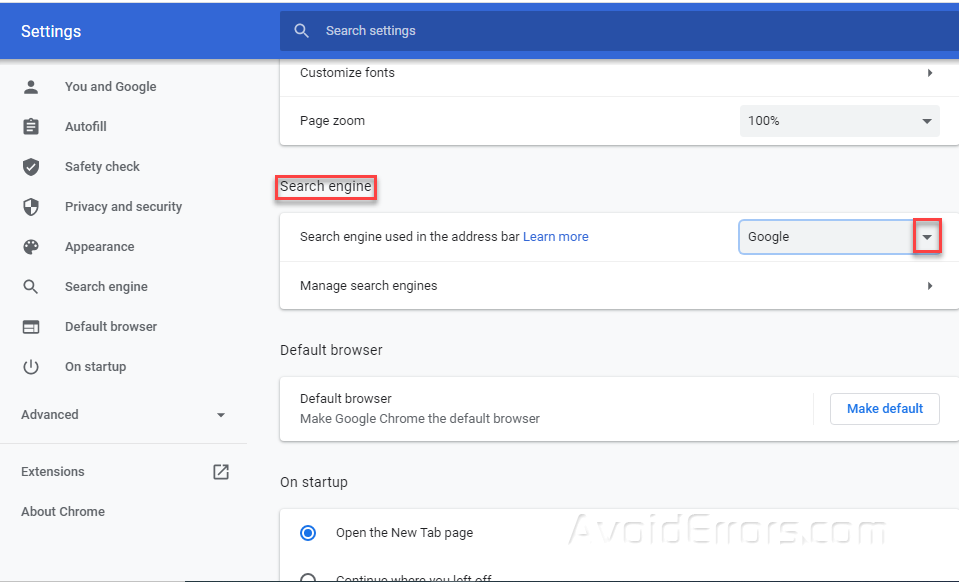
Task: Click the Search settings input field
Action: click(600, 31)
